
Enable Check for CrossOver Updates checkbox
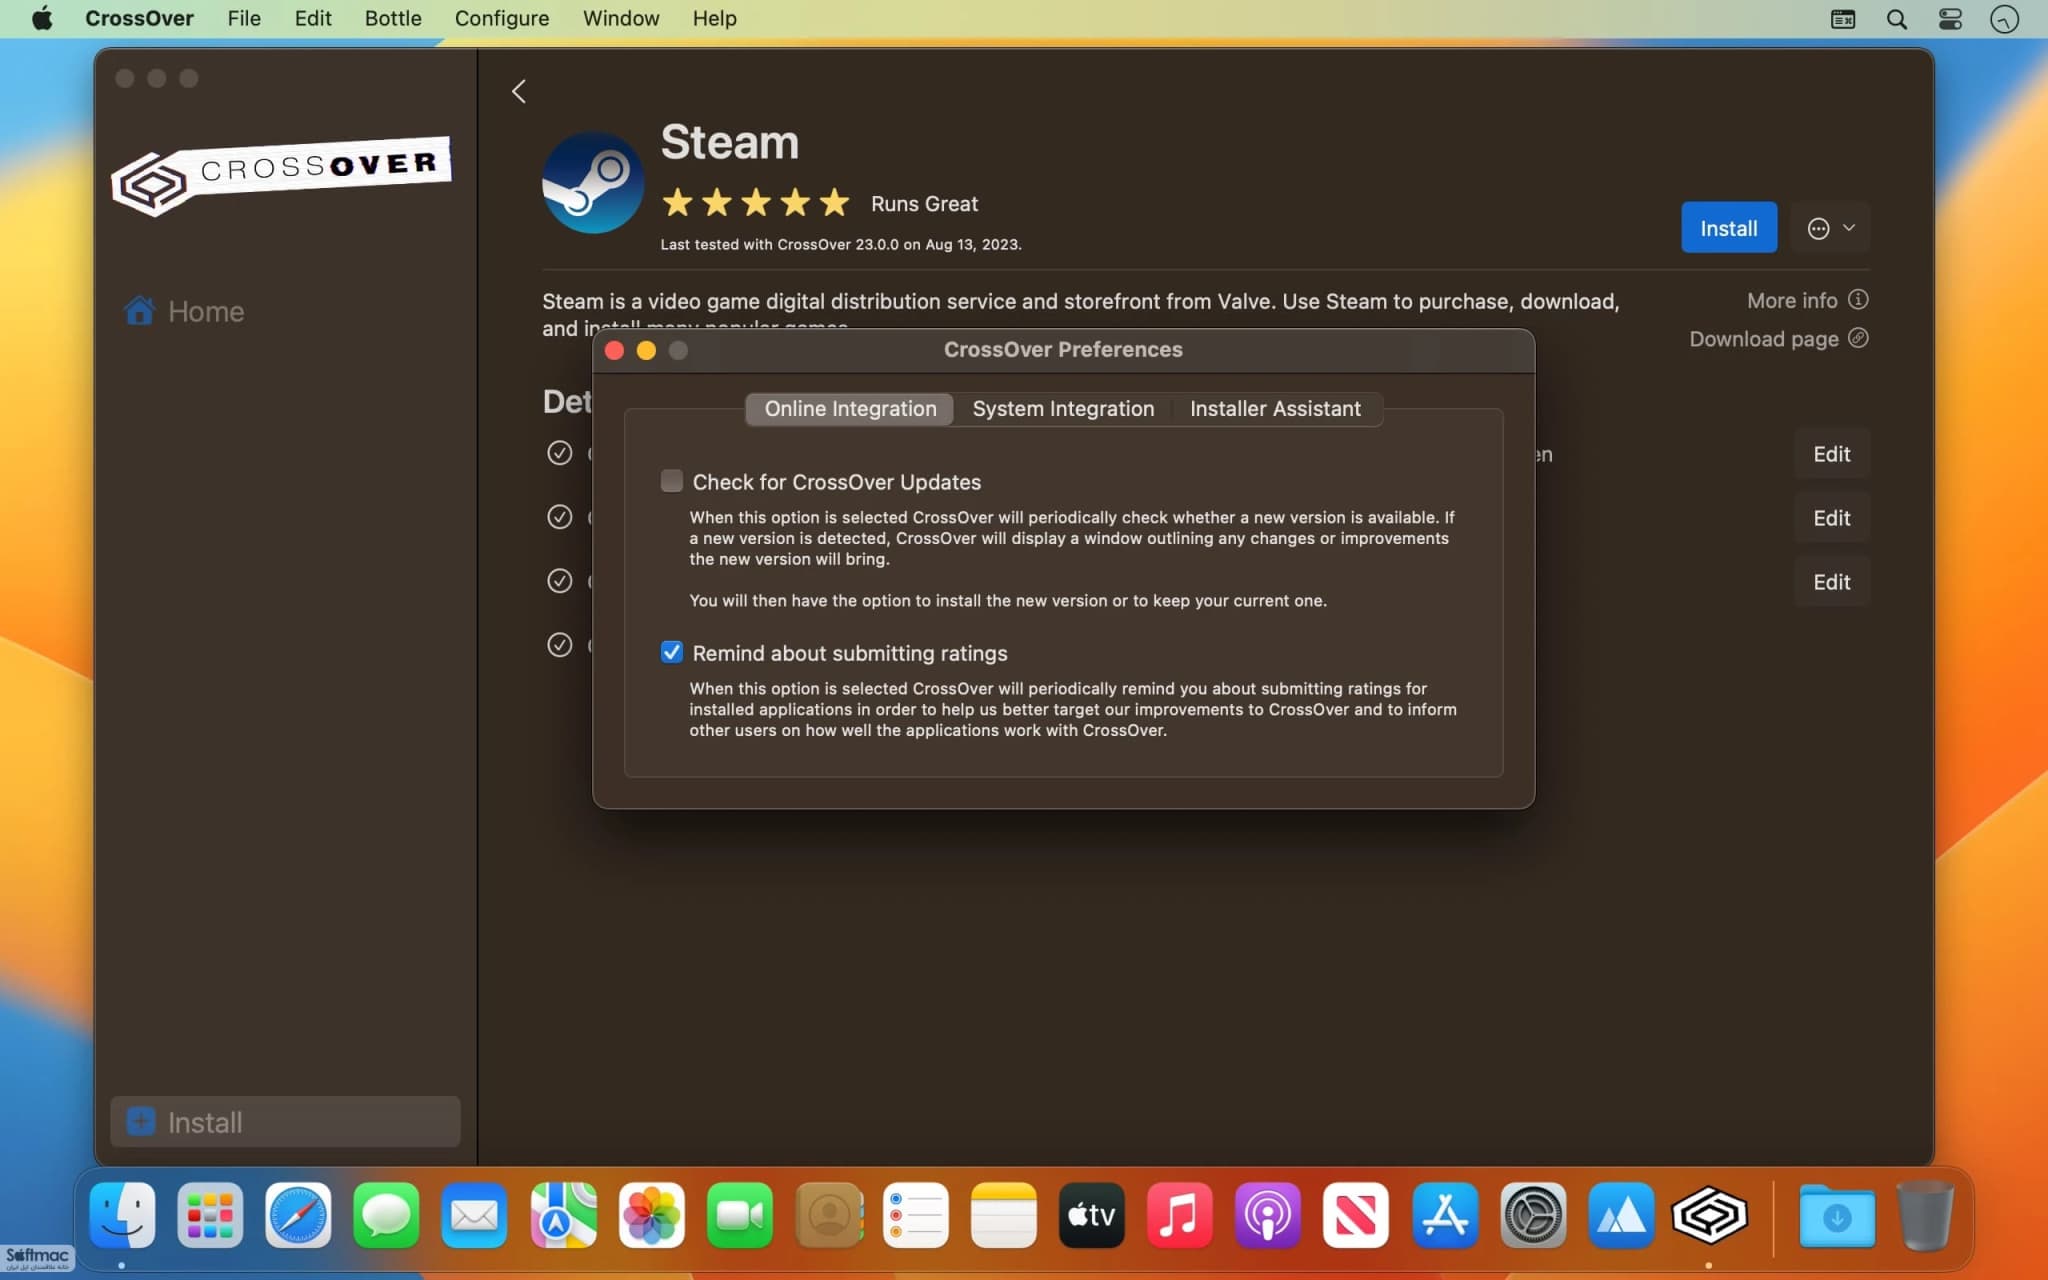click(672, 481)
